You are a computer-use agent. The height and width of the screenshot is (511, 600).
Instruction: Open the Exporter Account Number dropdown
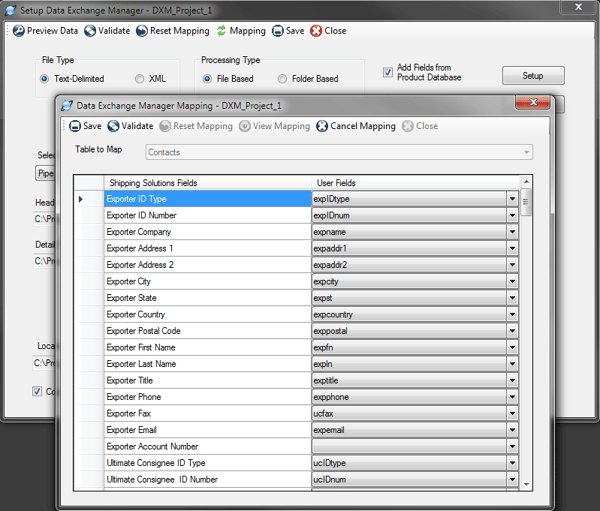click(x=512, y=447)
